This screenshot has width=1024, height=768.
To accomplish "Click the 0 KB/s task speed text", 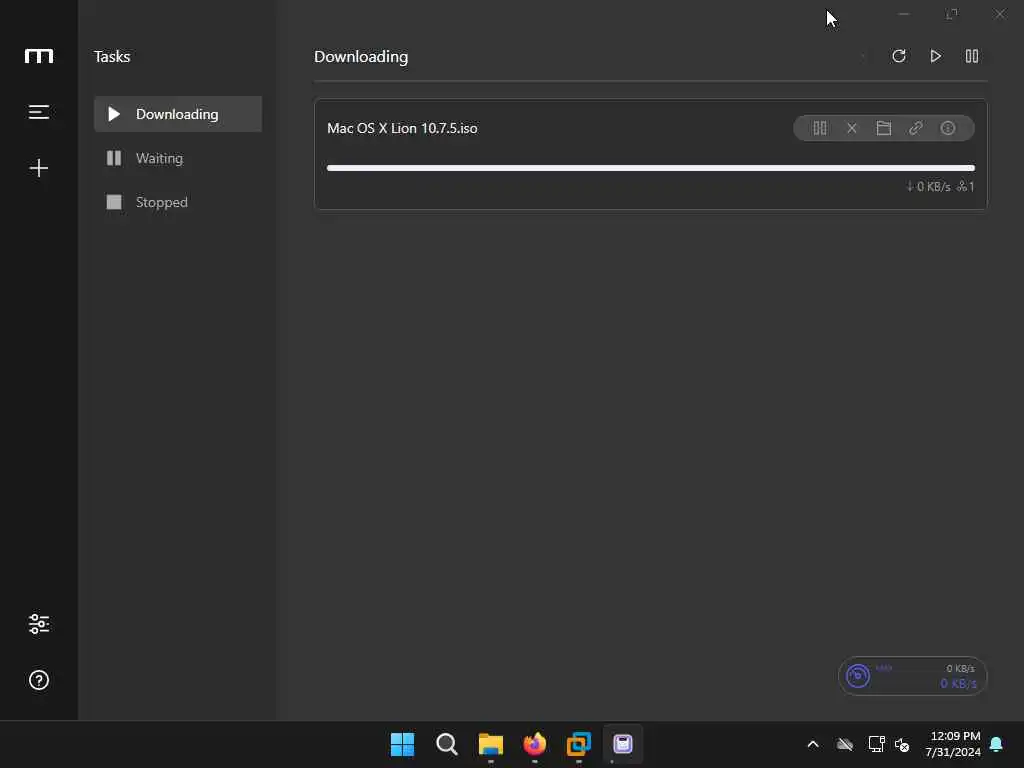I will point(928,187).
